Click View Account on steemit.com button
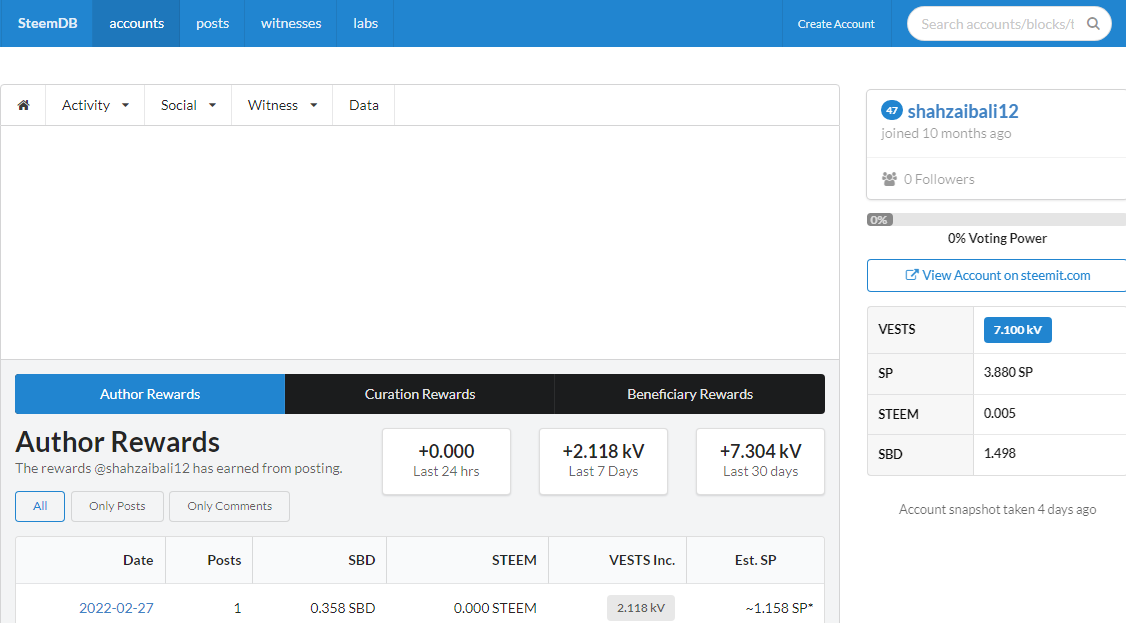 (997, 276)
